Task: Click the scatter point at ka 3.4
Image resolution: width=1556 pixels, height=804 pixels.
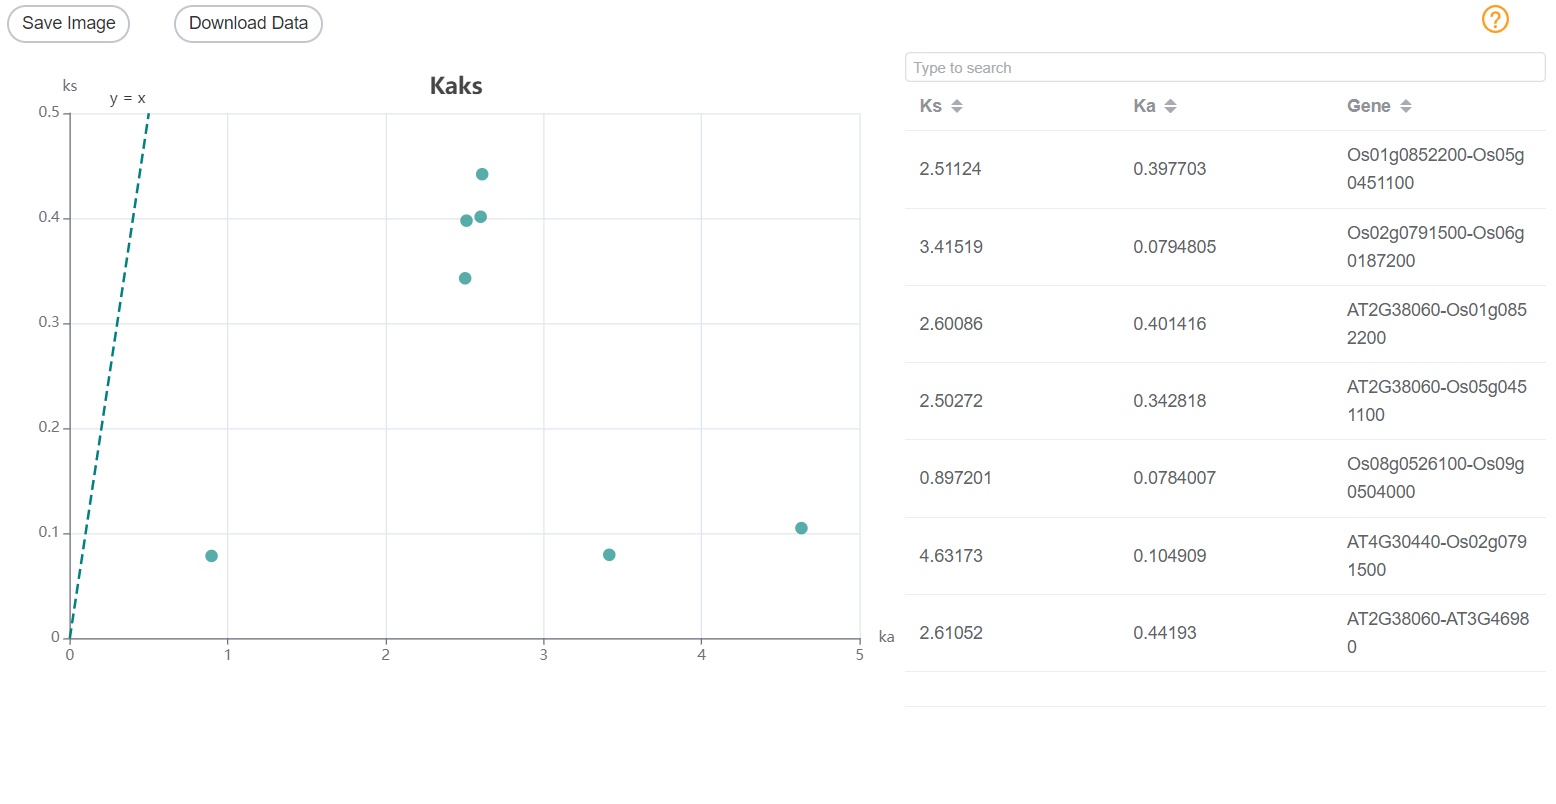Action: [x=609, y=555]
